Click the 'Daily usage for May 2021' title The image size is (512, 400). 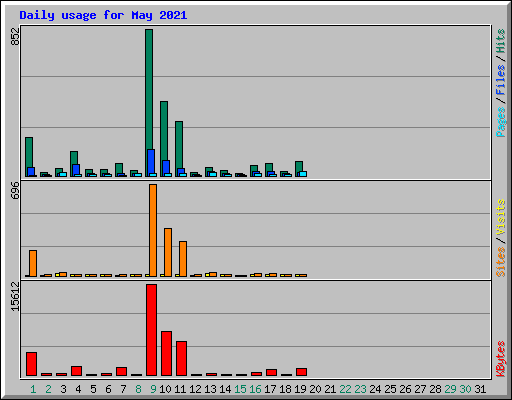tap(103, 15)
